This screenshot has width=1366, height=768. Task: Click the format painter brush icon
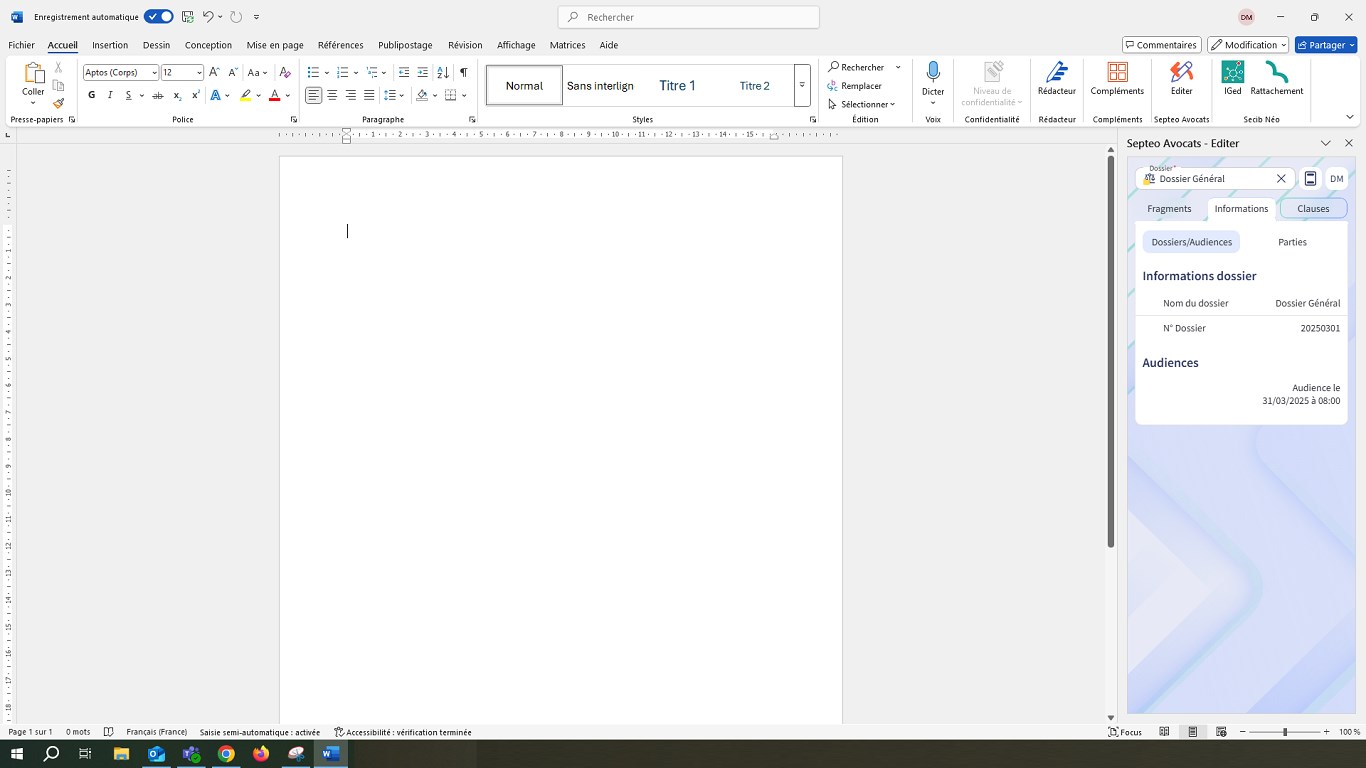point(58,103)
